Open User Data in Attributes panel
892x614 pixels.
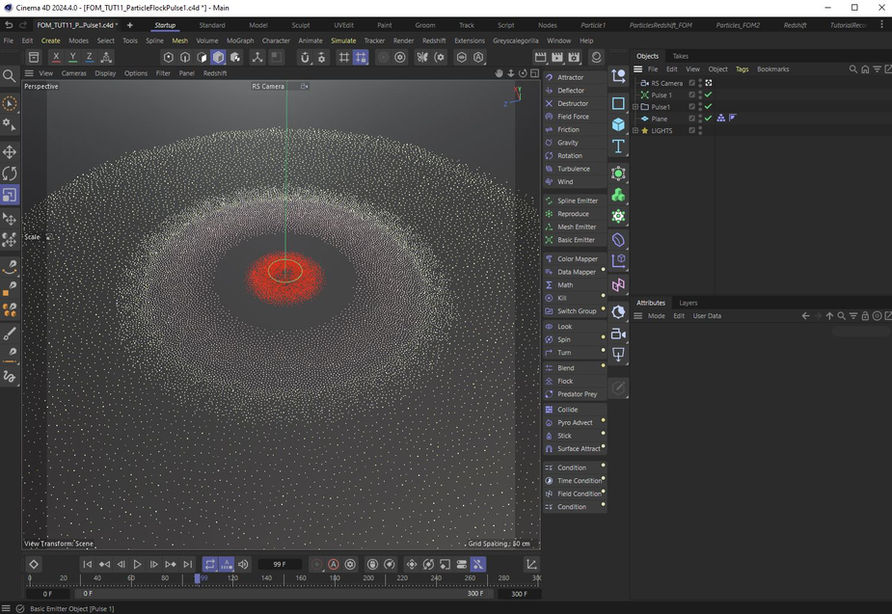click(707, 316)
